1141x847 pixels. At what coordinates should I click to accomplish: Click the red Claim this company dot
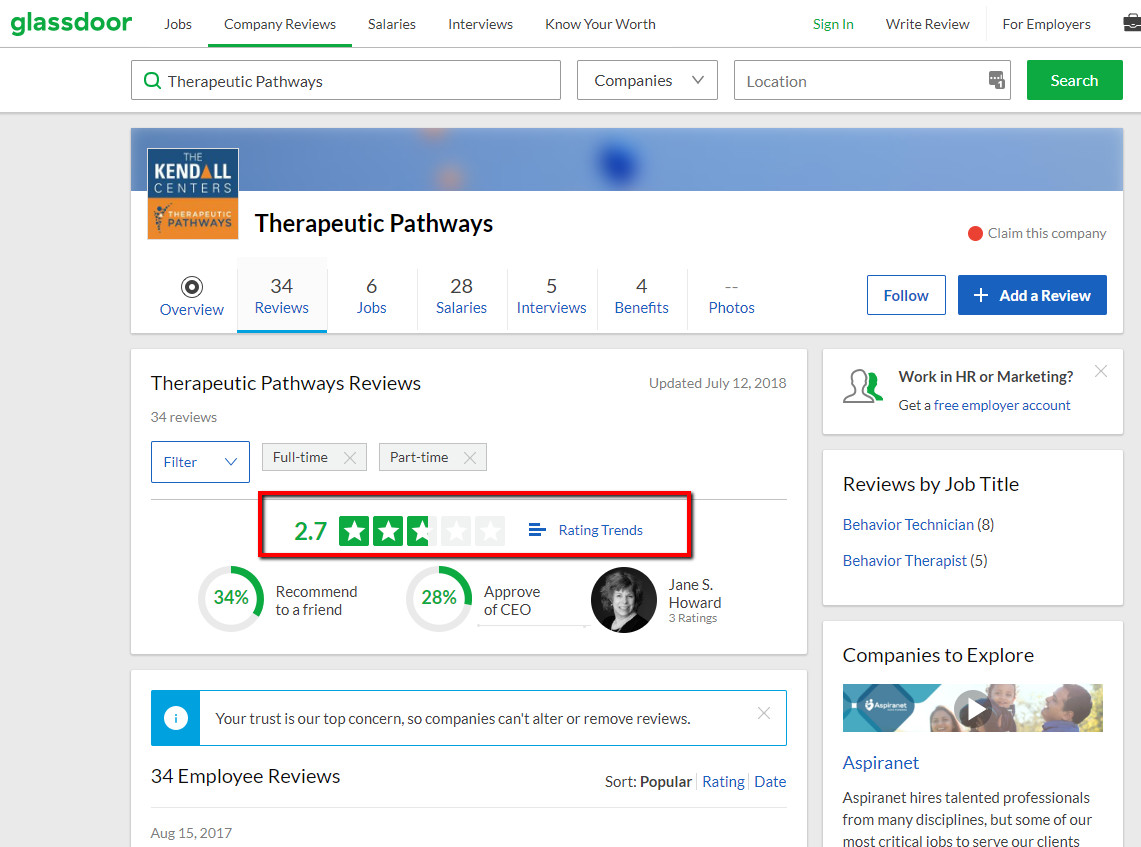pos(975,234)
